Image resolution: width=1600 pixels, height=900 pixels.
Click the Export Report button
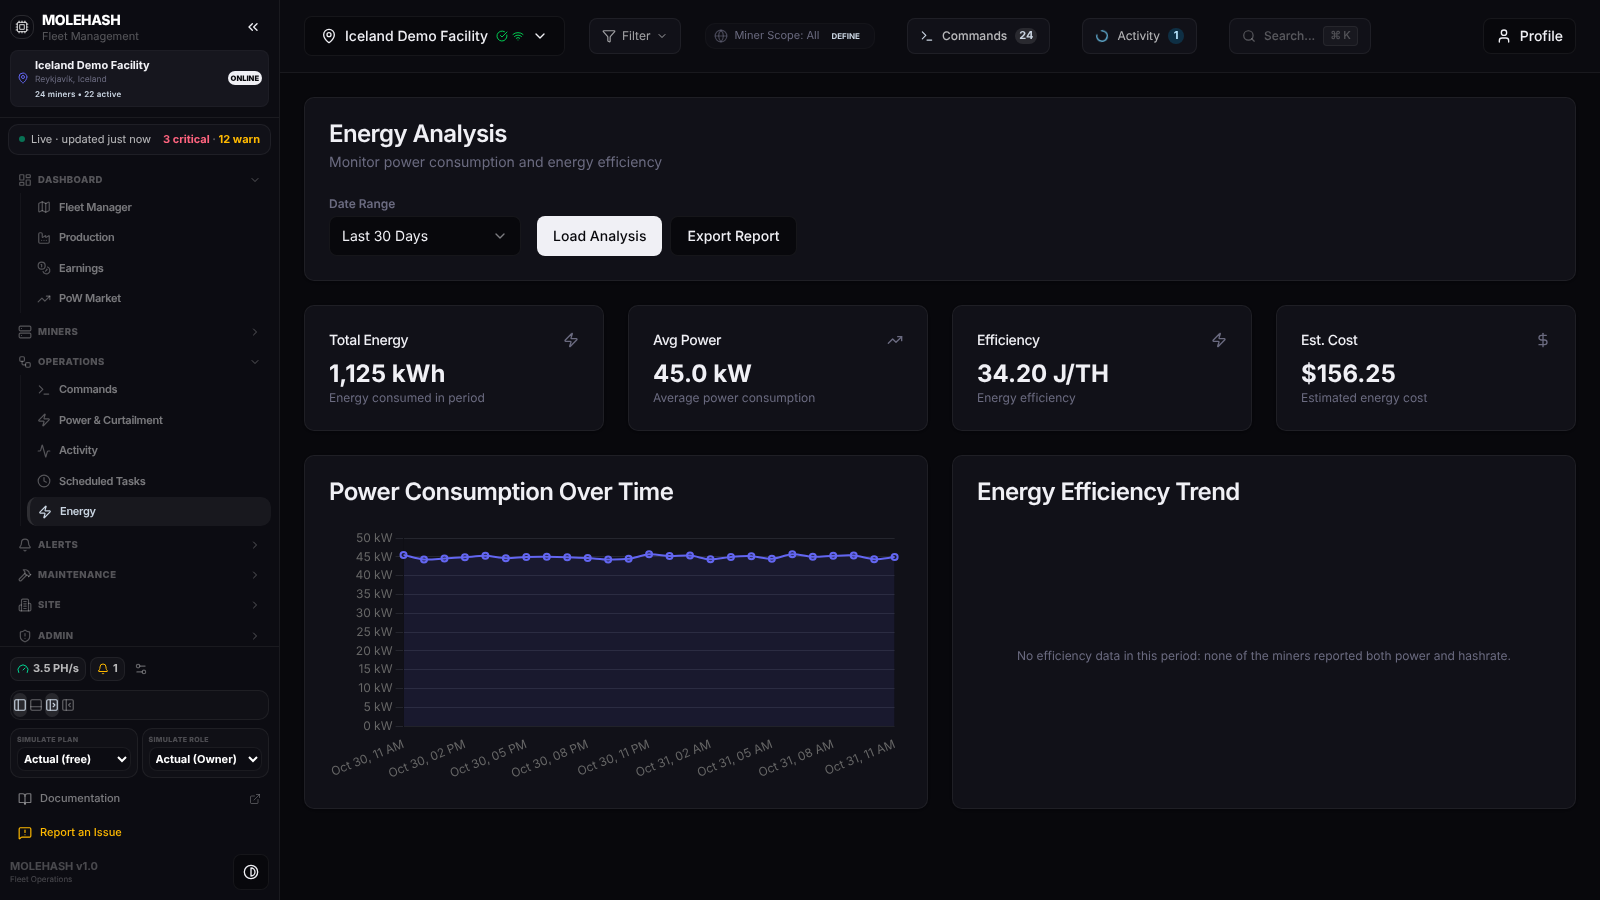(x=733, y=236)
